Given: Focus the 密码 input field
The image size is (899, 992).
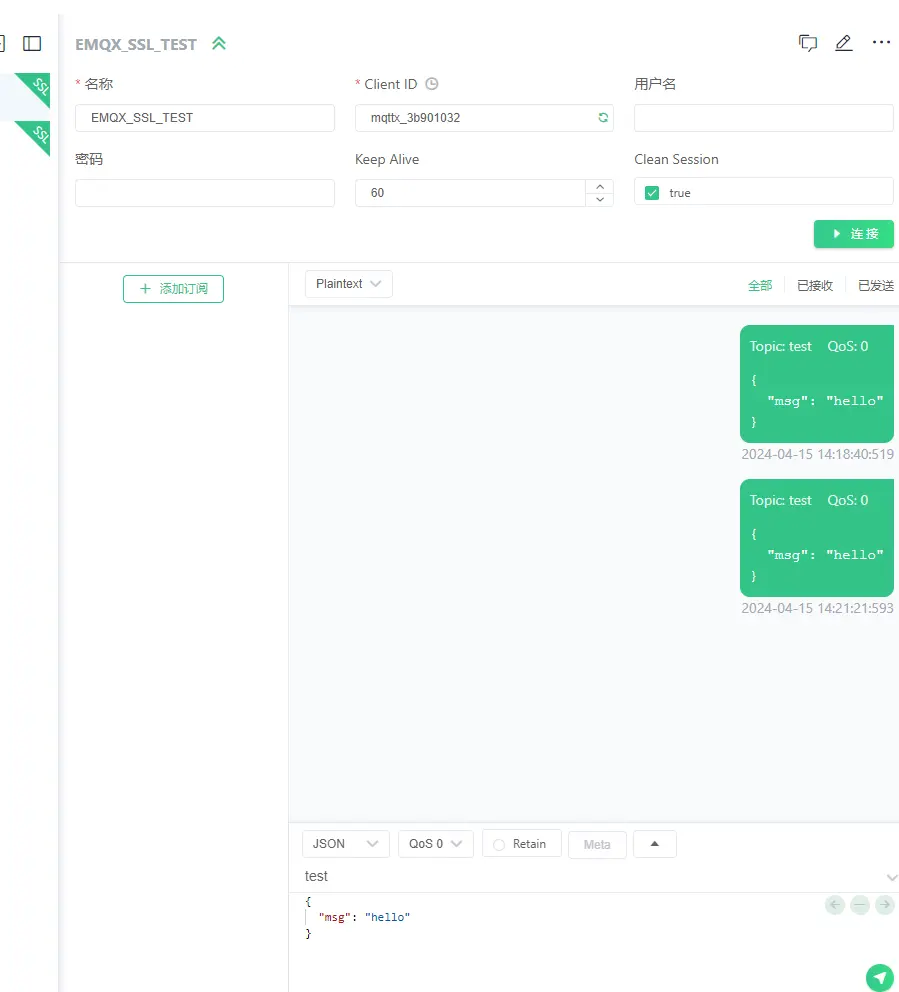Looking at the screenshot, I should tap(205, 193).
